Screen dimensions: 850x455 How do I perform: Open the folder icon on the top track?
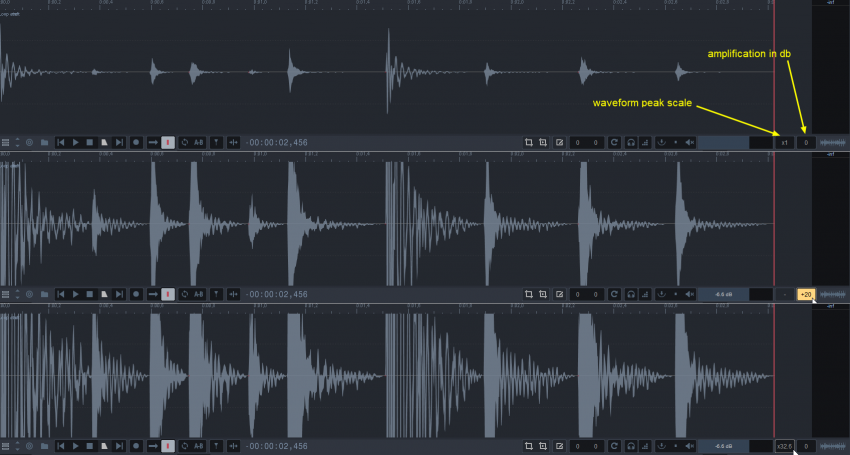click(x=44, y=143)
